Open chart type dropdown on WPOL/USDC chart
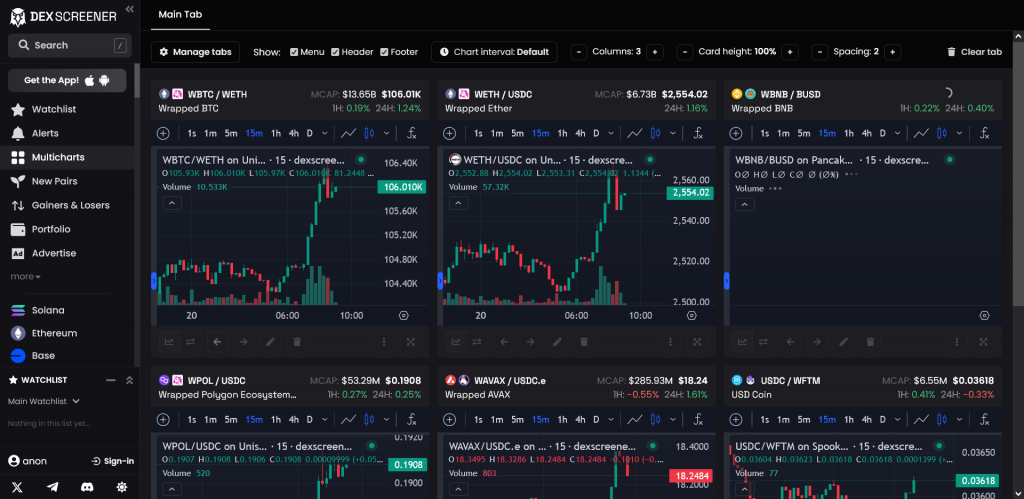 pos(387,419)
